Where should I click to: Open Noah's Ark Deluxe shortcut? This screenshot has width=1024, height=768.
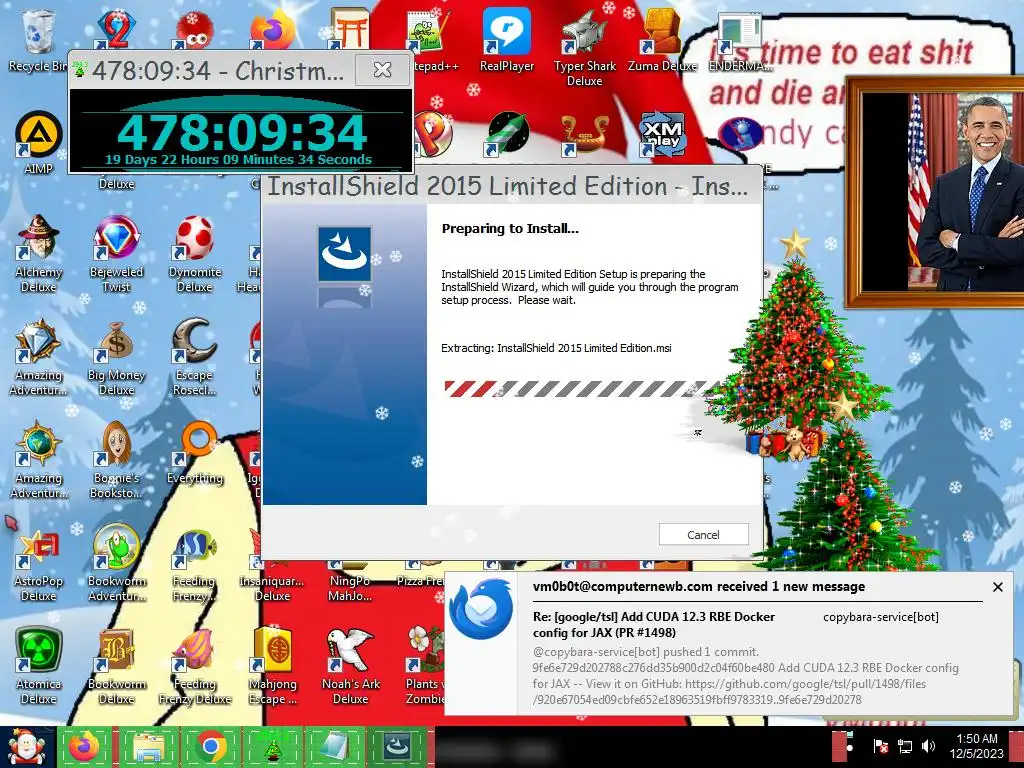click(x=351, y=666)
